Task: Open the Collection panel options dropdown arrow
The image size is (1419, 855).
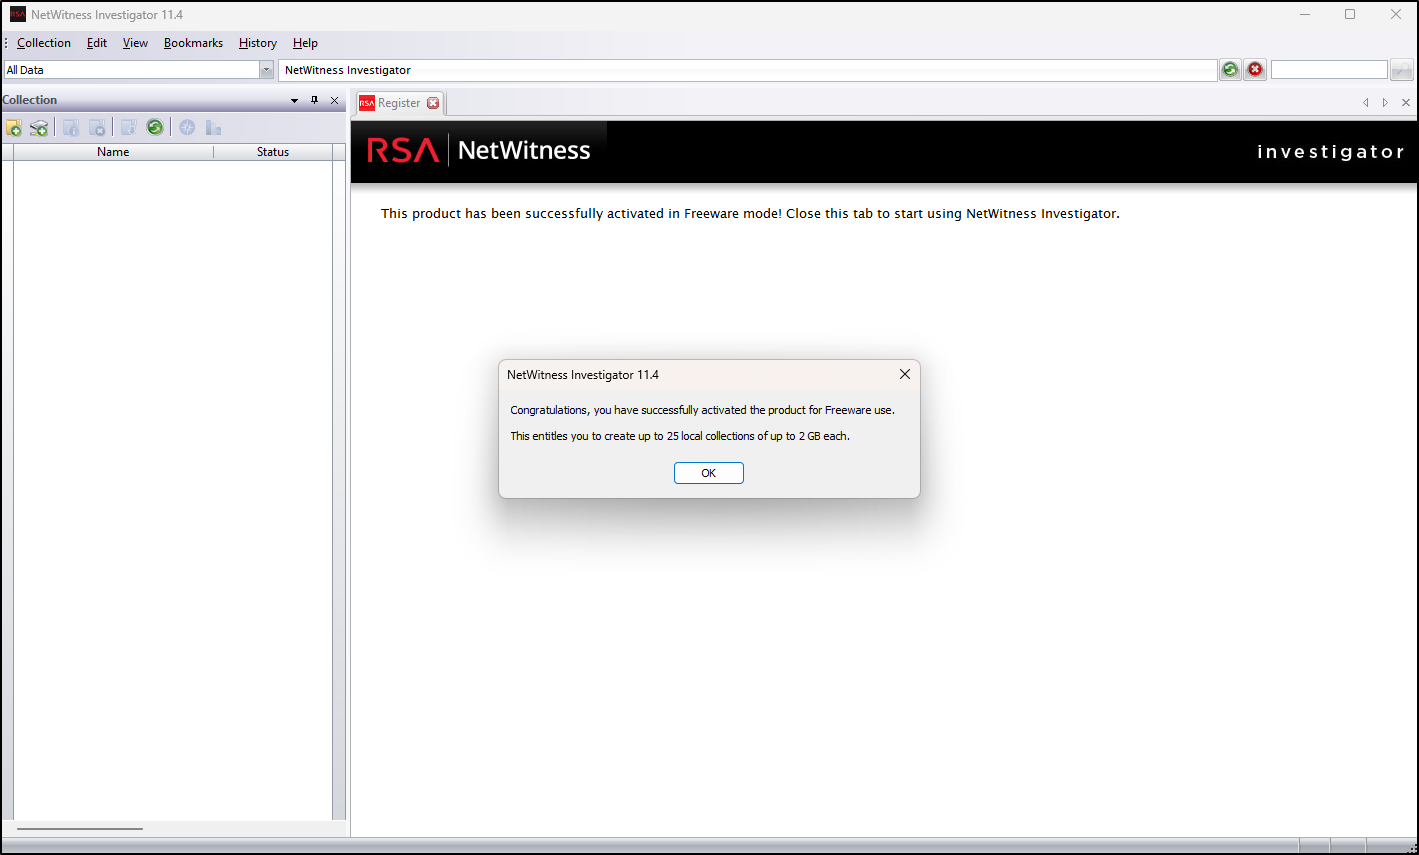Action: click(x=294, y=100)
